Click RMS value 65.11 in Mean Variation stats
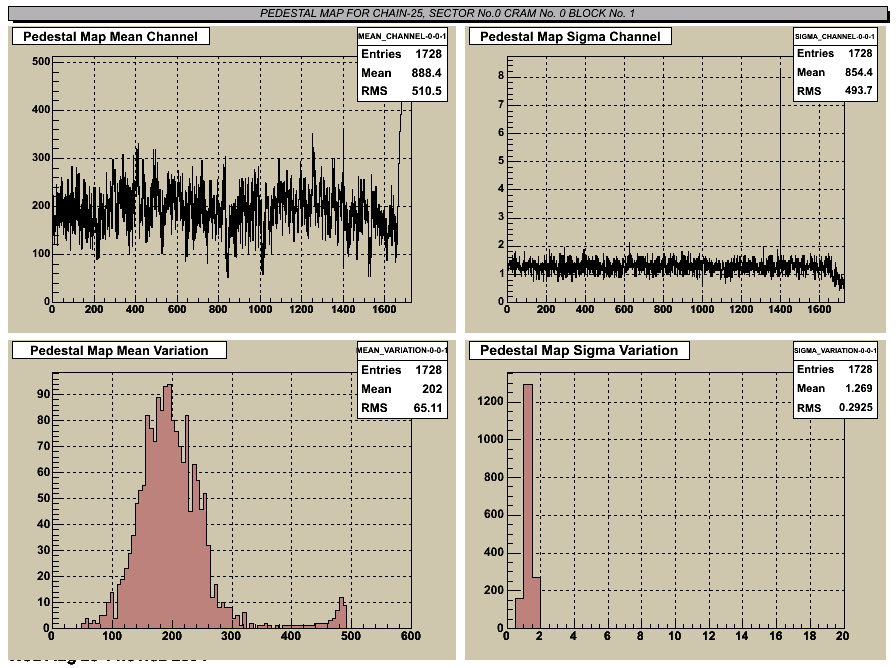Viewport: 896px width, 668px height. pos(427,407)
